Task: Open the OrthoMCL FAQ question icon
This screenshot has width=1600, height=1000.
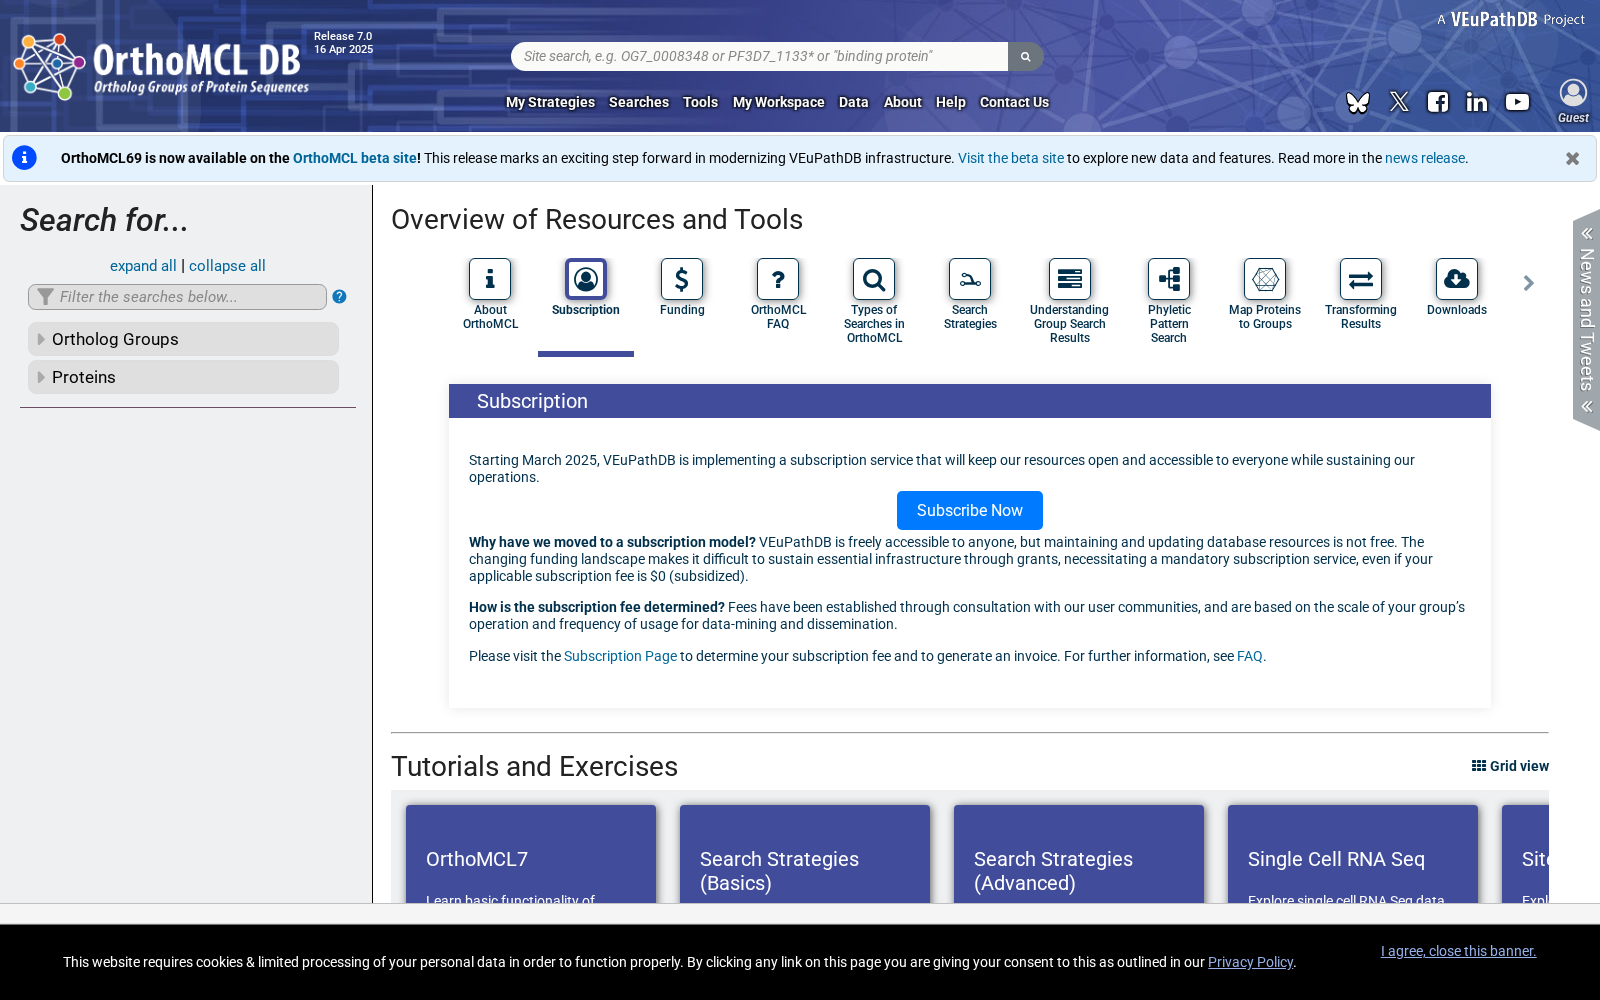Action: pos(778,279)
